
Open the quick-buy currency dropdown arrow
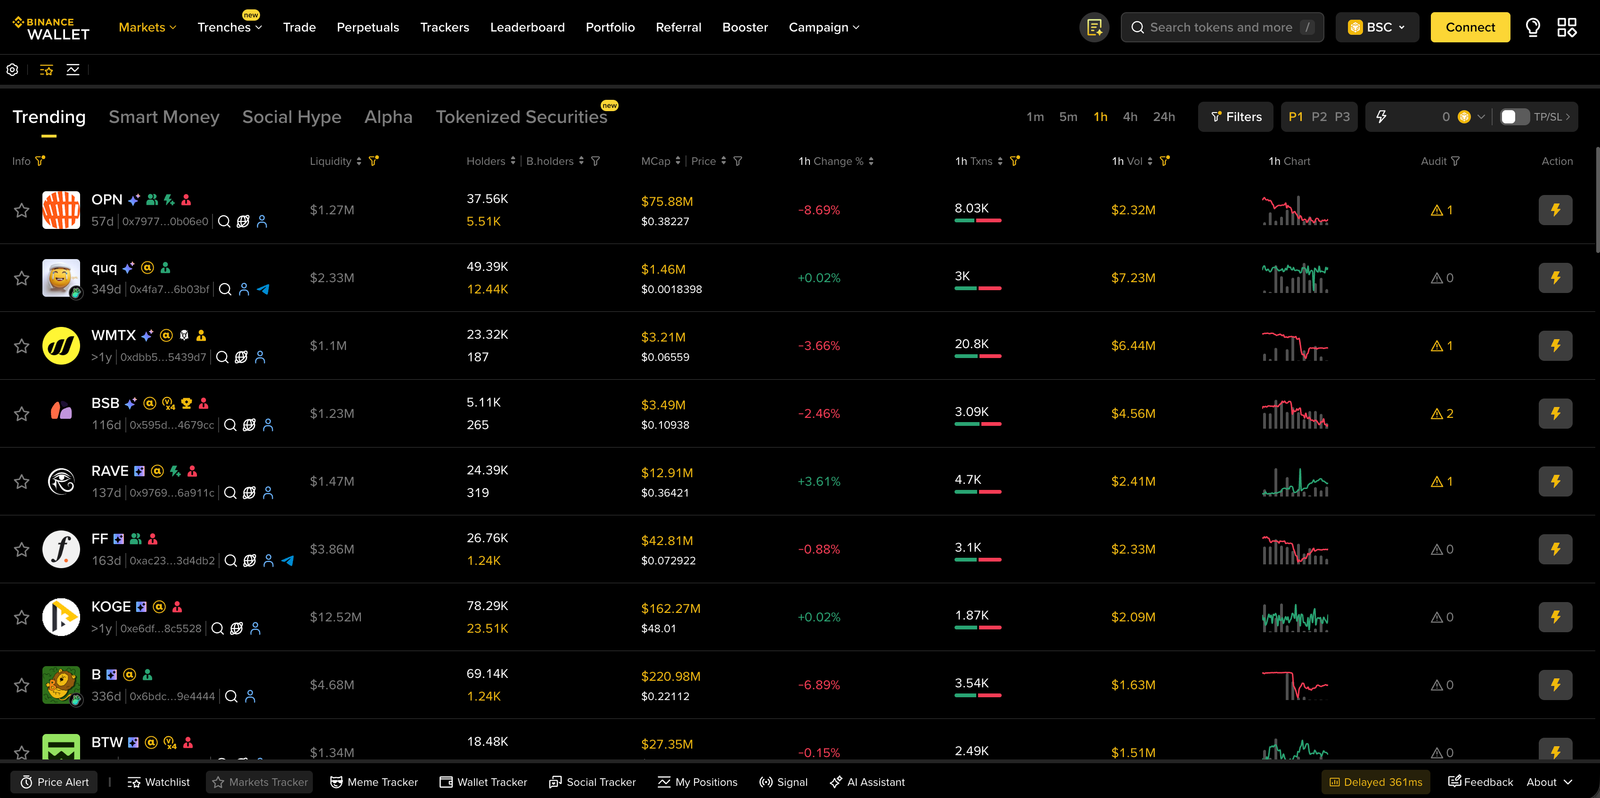pyautogui.click(x=1481, y=117)
